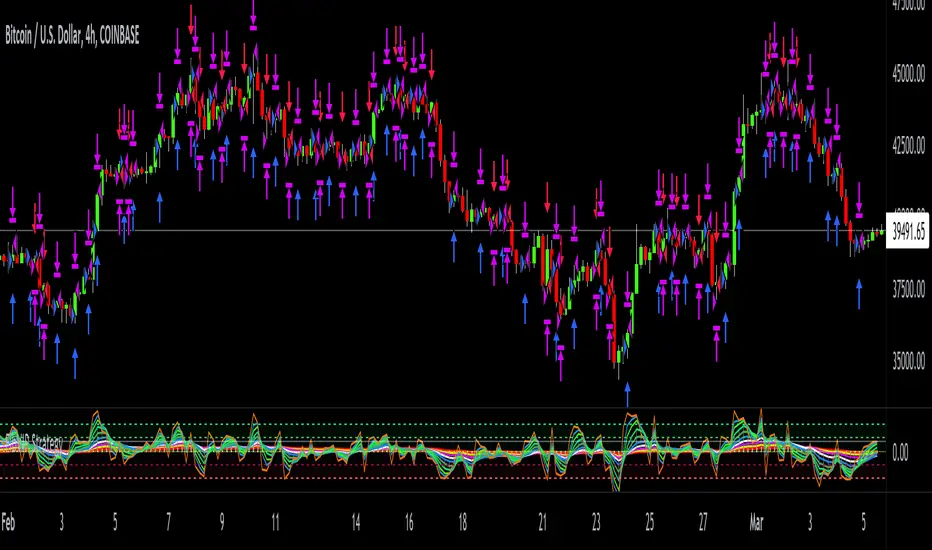The width and height of the screenshot is (932, 550).
Task: Click the blue arrow beneath the lowest candle
Action: pos(627,395)
